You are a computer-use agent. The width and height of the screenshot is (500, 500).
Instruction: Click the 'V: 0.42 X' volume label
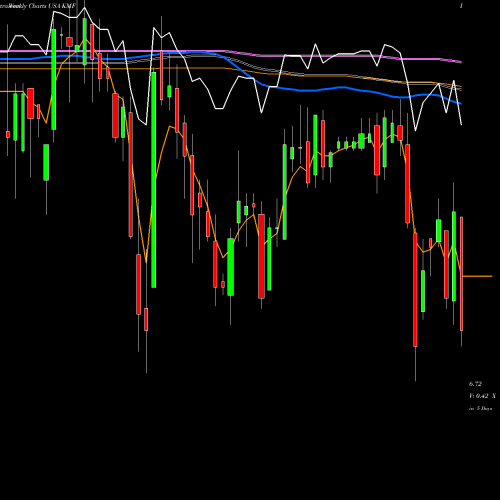point(482,396)
